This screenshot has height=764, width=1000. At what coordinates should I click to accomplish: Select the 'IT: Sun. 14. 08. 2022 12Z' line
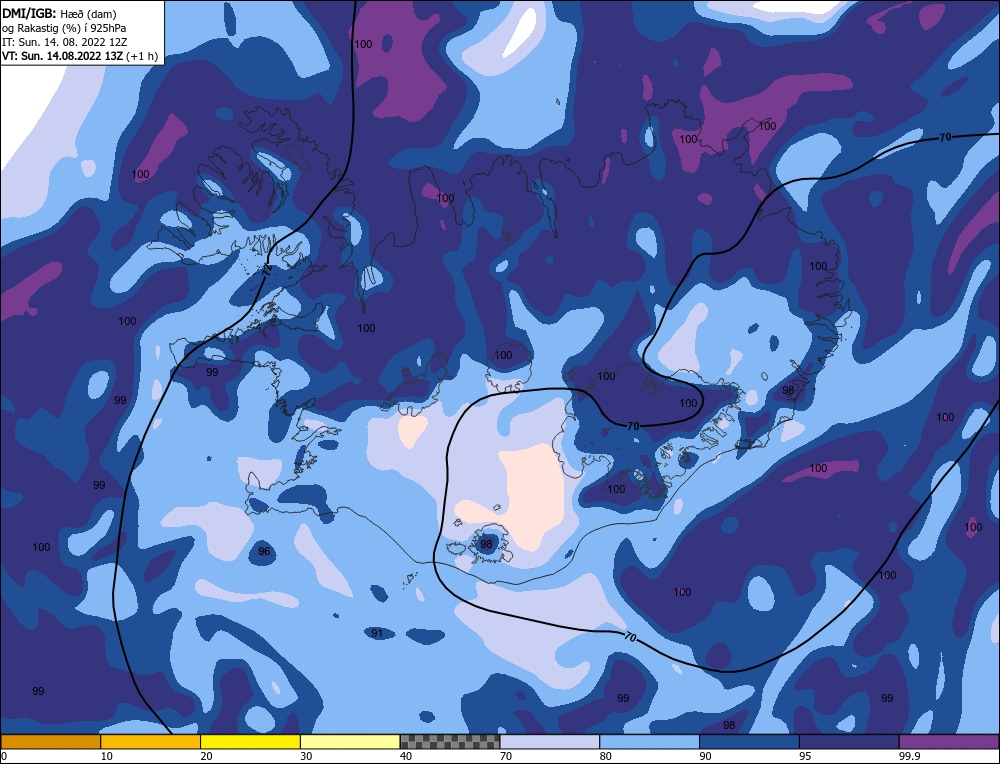click(x=64, y=42)
